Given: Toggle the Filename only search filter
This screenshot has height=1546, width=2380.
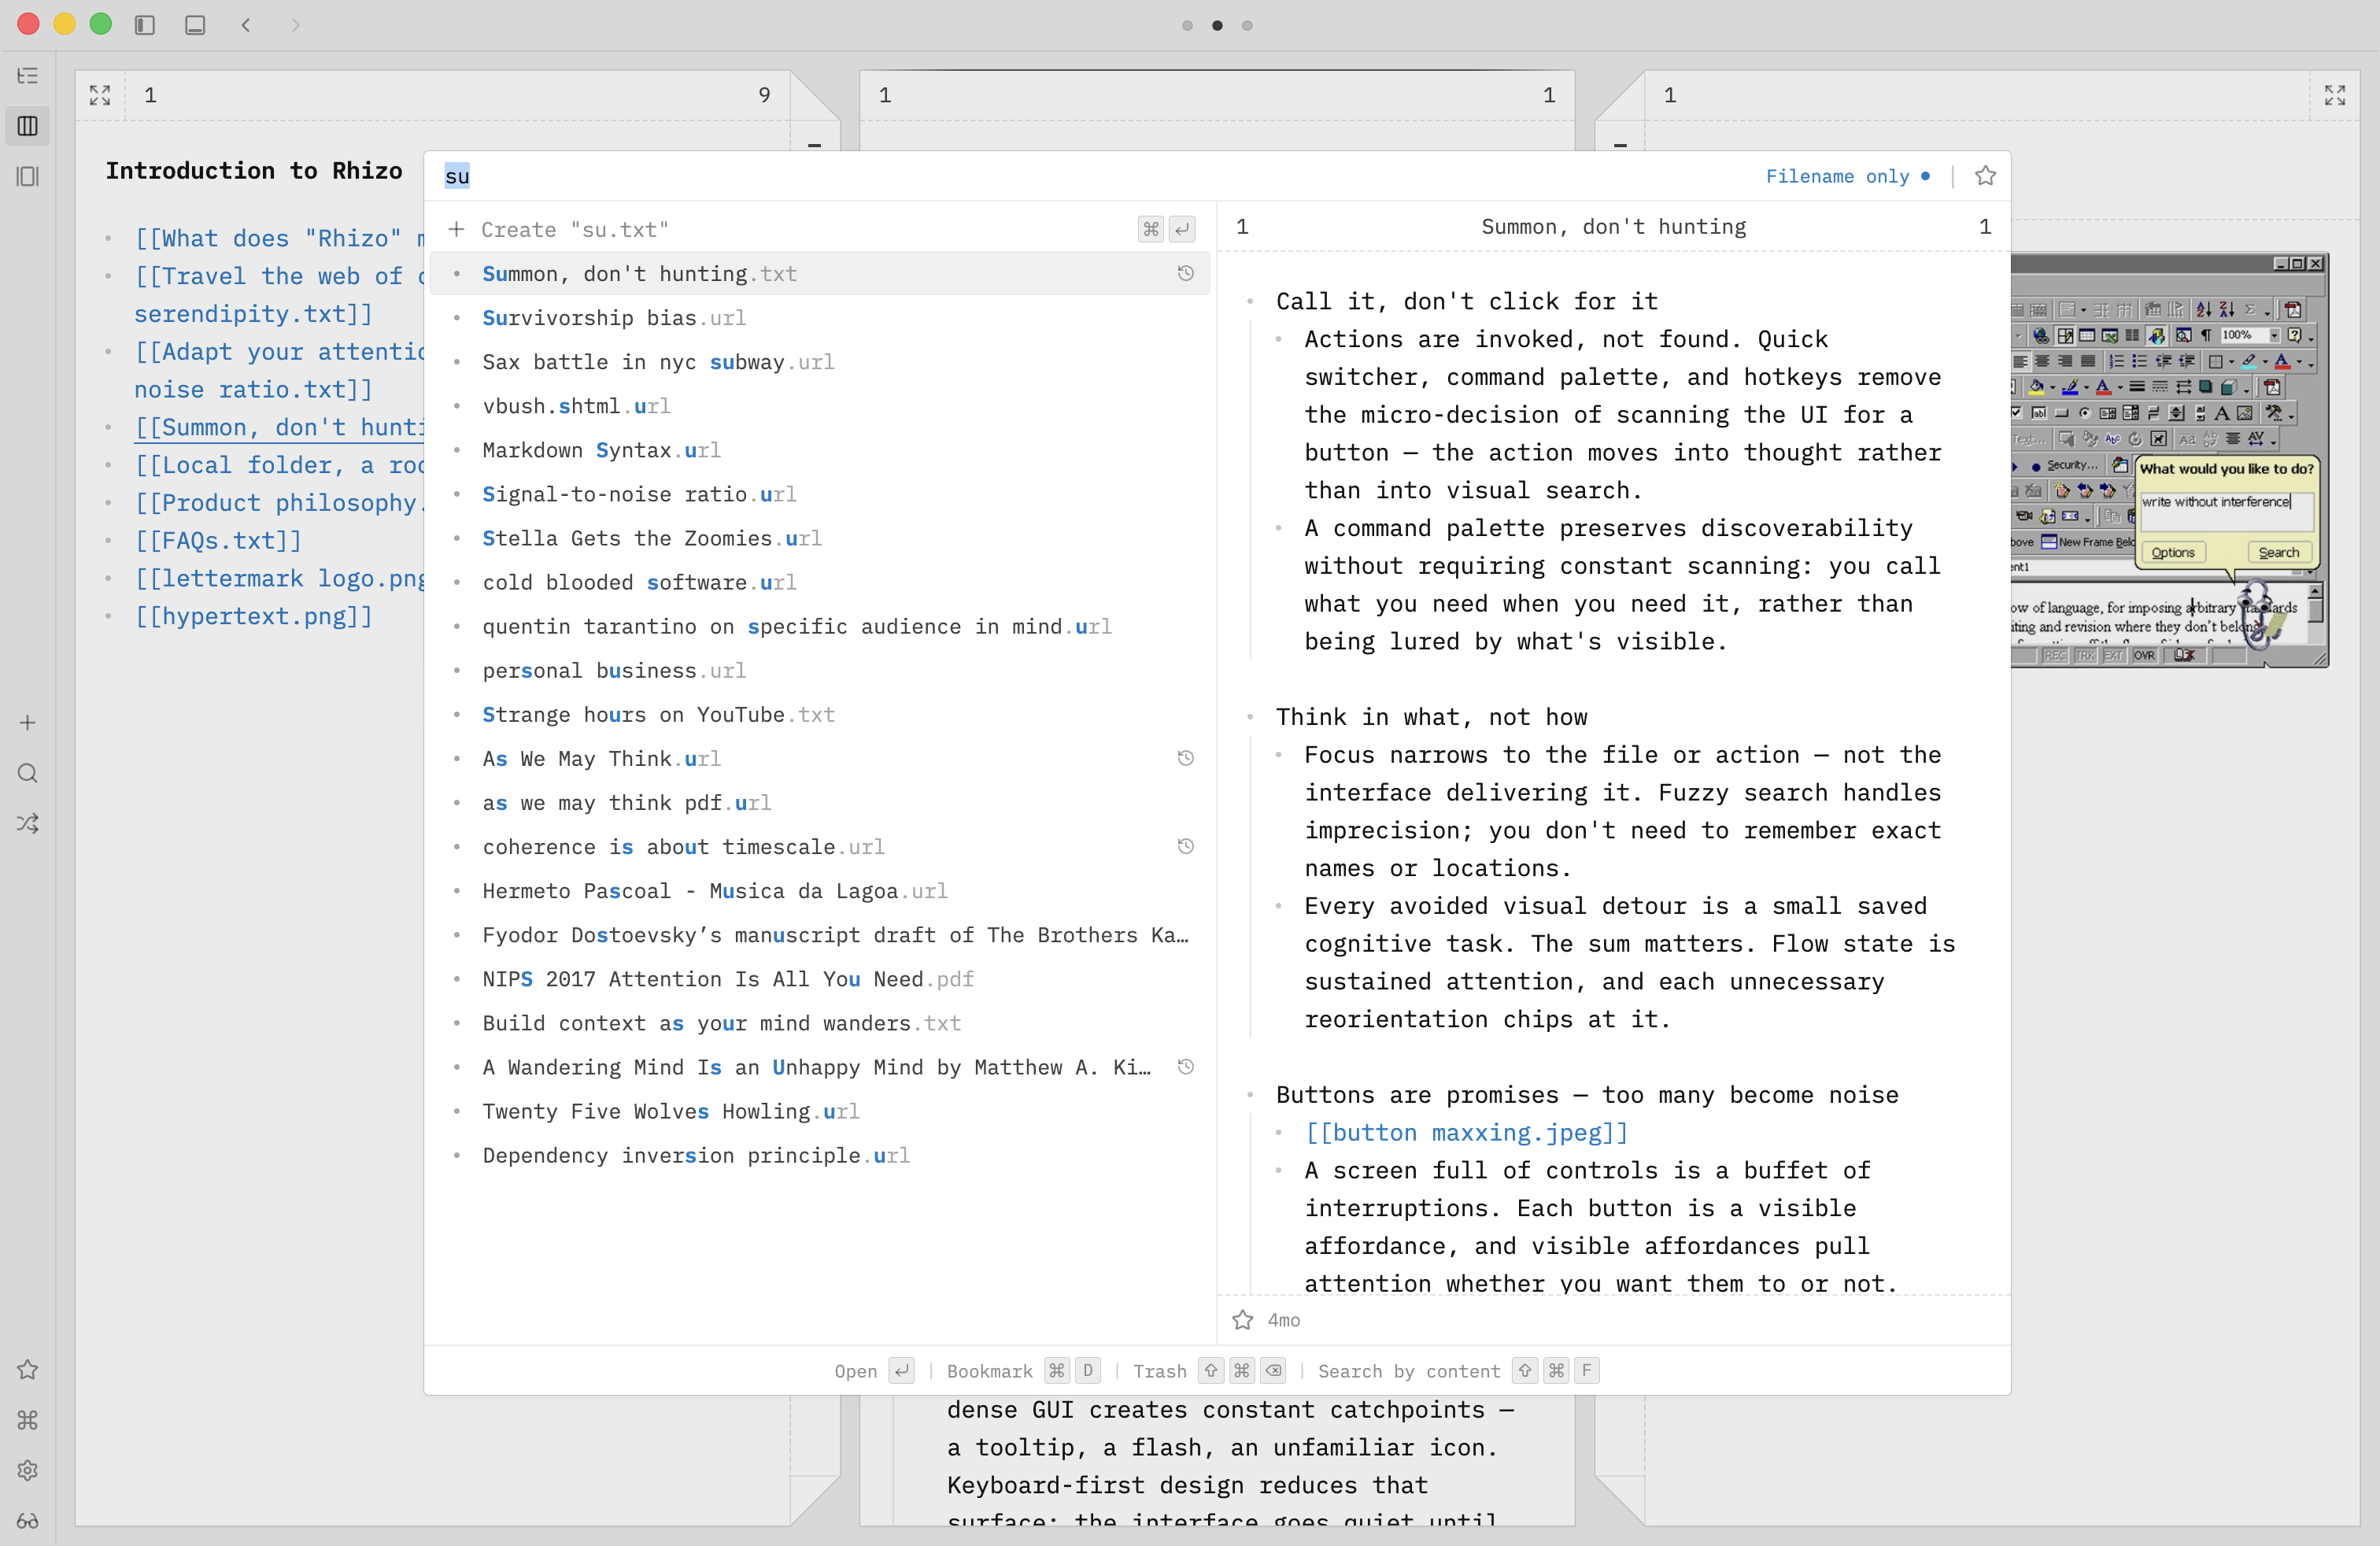Looking at the screenshot, I should click(x=1848, y=176).
